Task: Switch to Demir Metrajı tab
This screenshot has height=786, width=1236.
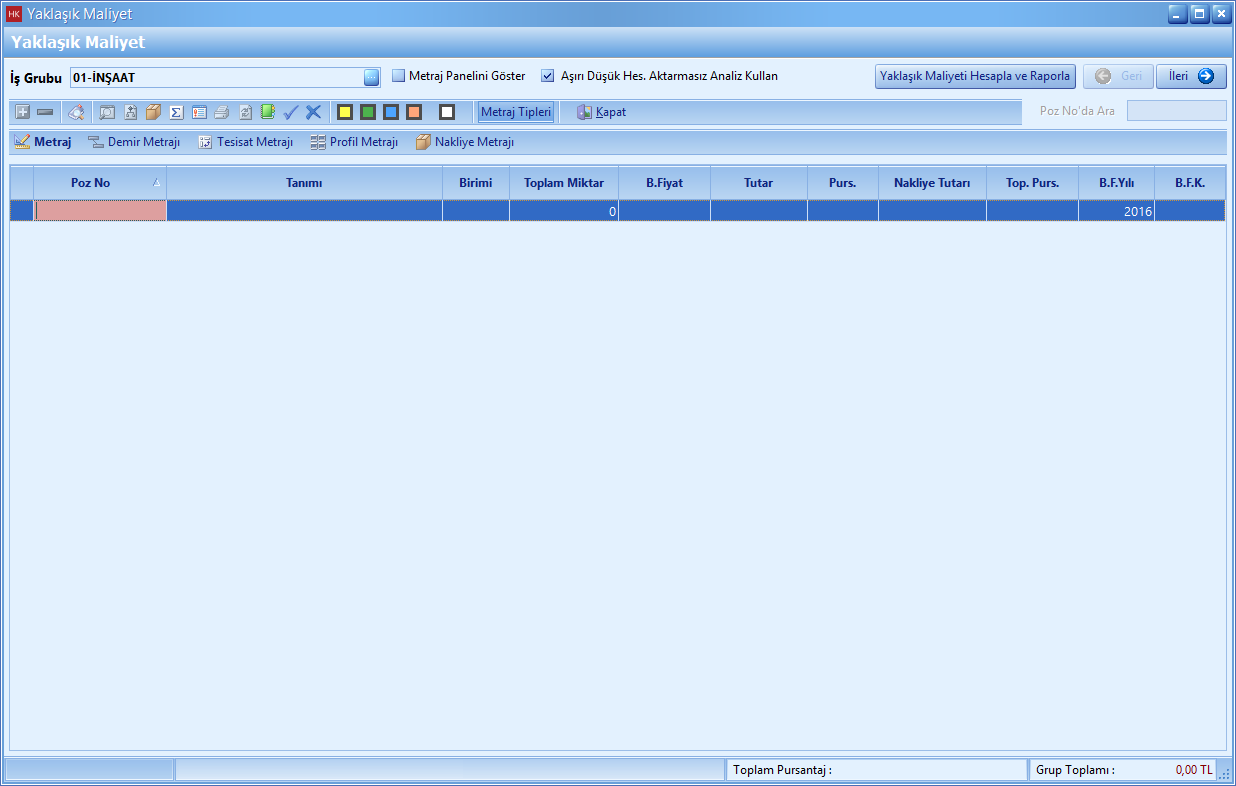Action: pyautogui.click(x=134, y=143)
